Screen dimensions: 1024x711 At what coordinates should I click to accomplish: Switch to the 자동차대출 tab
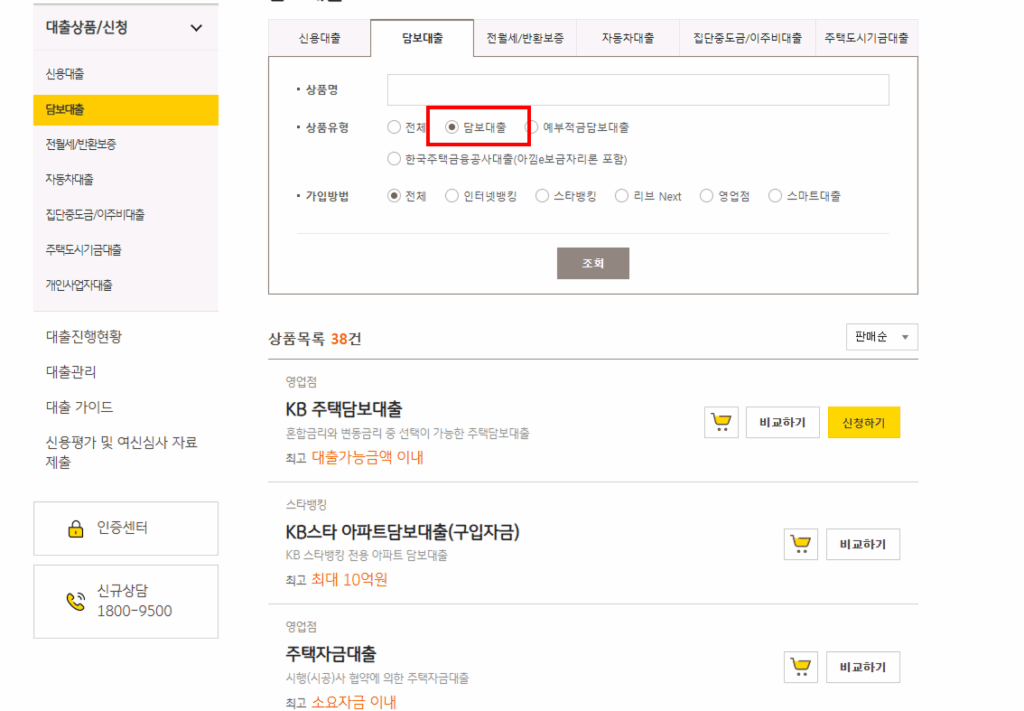point(628,38)
